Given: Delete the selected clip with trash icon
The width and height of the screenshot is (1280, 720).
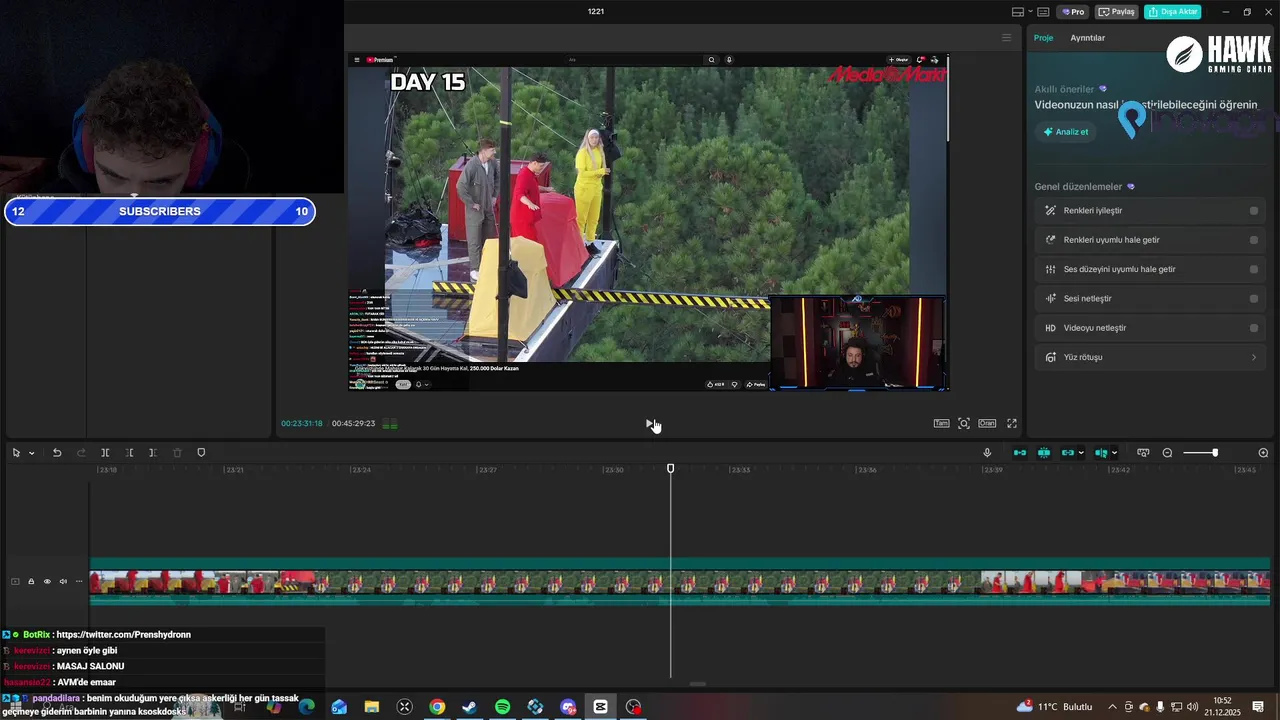Looking at the screenshot, I should click(x=177, y=453).
